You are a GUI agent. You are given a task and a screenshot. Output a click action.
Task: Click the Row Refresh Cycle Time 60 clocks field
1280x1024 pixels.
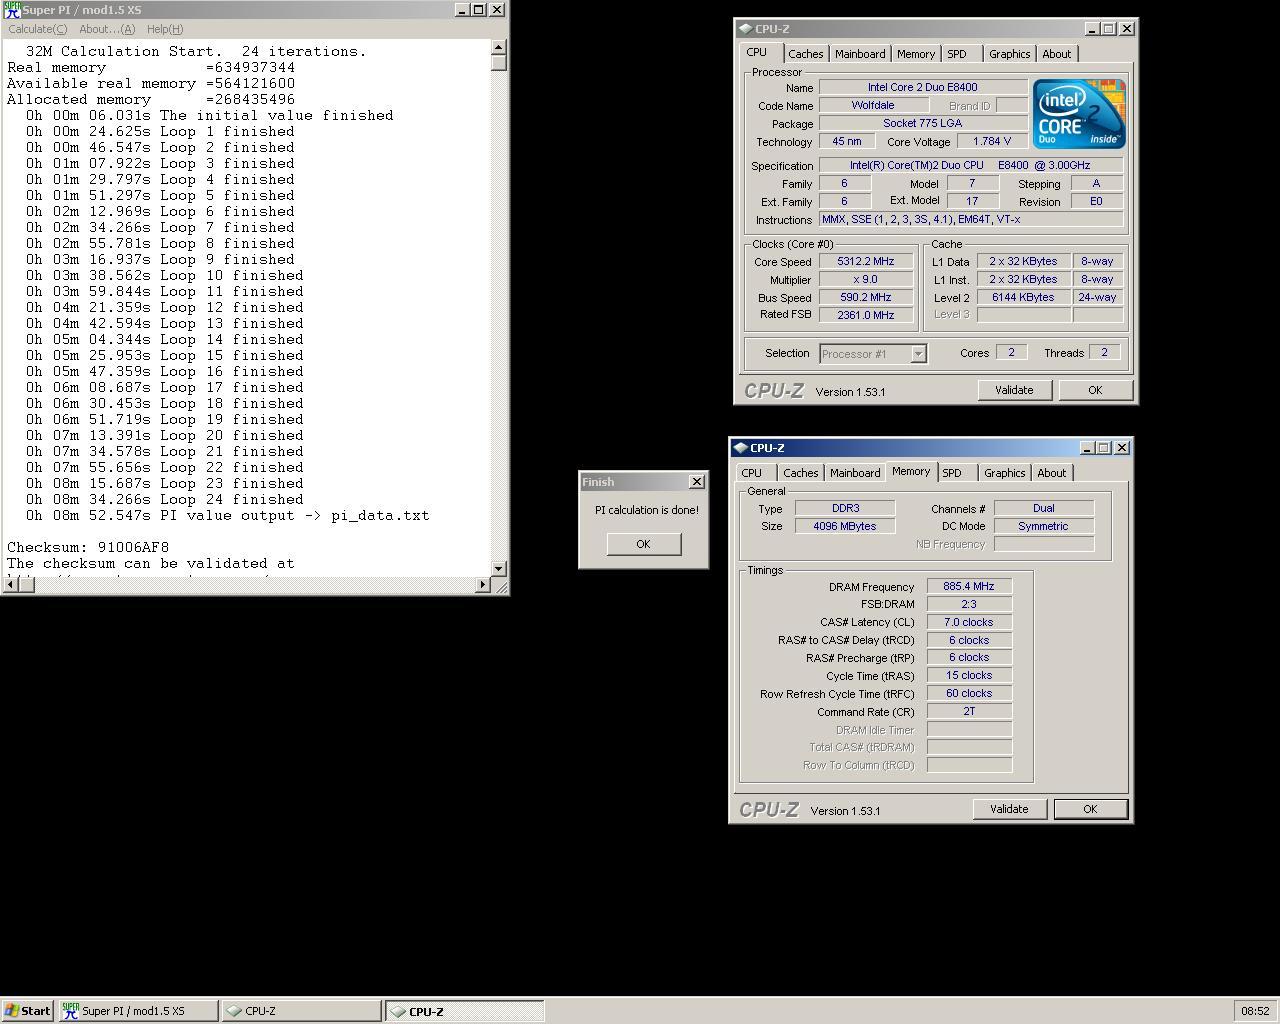969,693
